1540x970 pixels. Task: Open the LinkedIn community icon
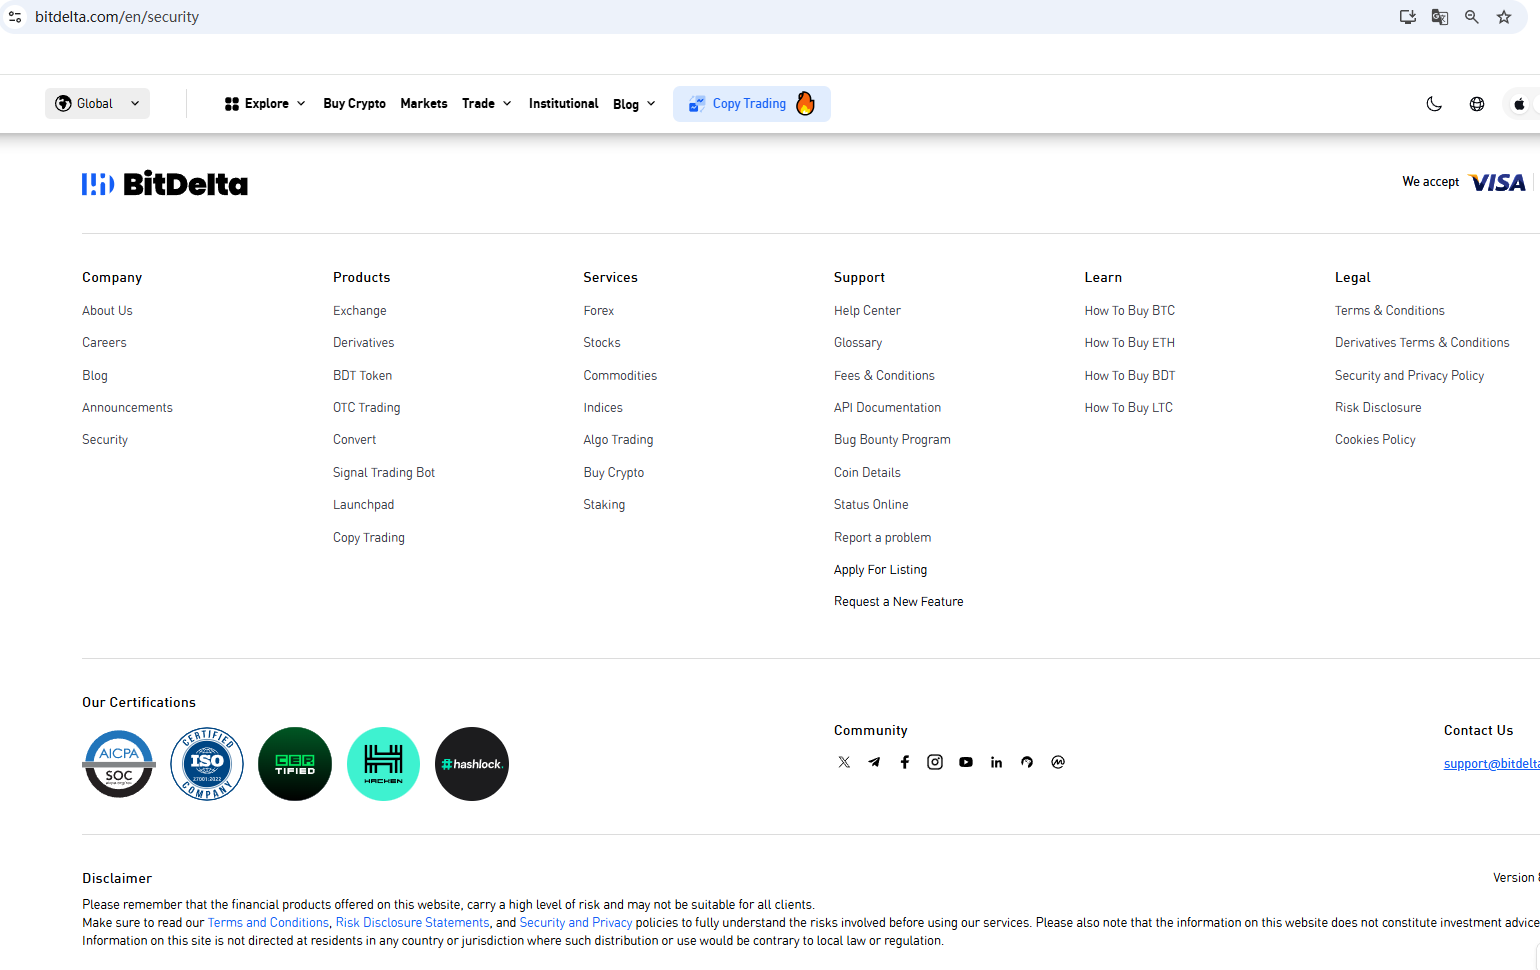click(996, 762)
